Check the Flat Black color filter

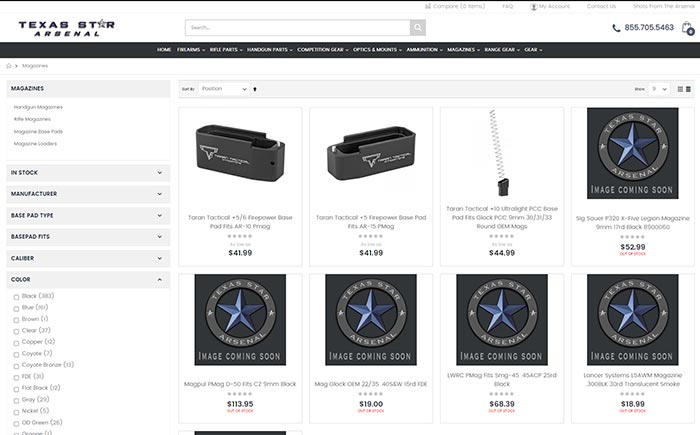pyautogui.click(x=17, y=389)
